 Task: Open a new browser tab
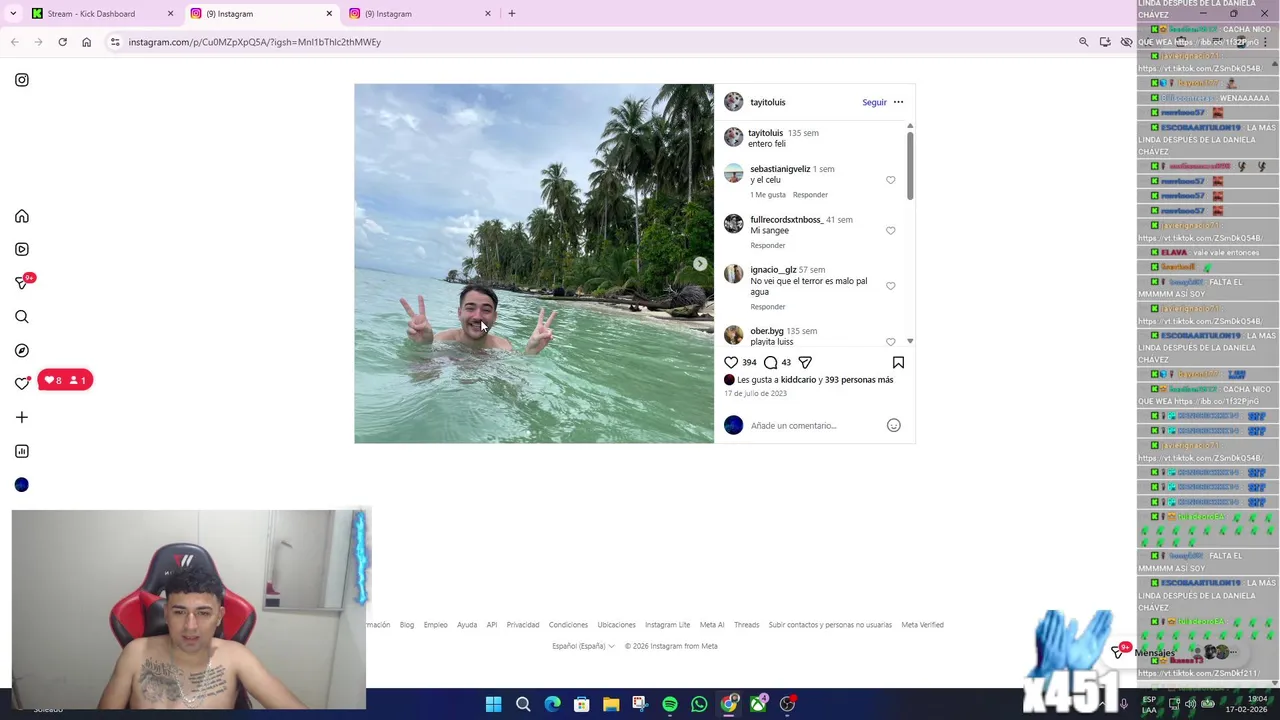point(512,14)
